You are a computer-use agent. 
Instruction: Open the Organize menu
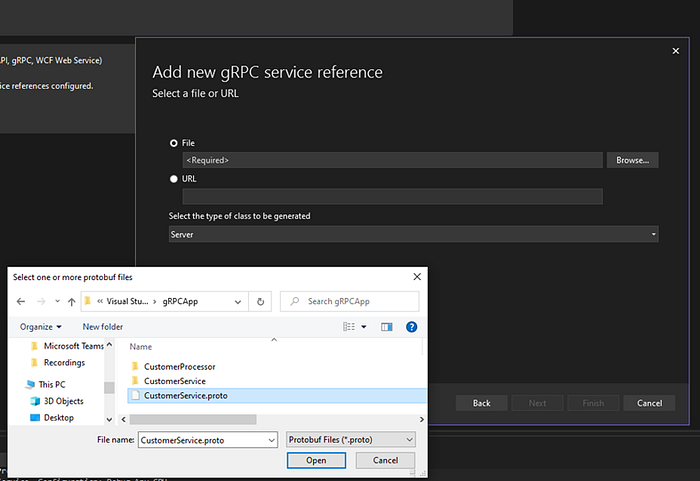pos(41,327)
